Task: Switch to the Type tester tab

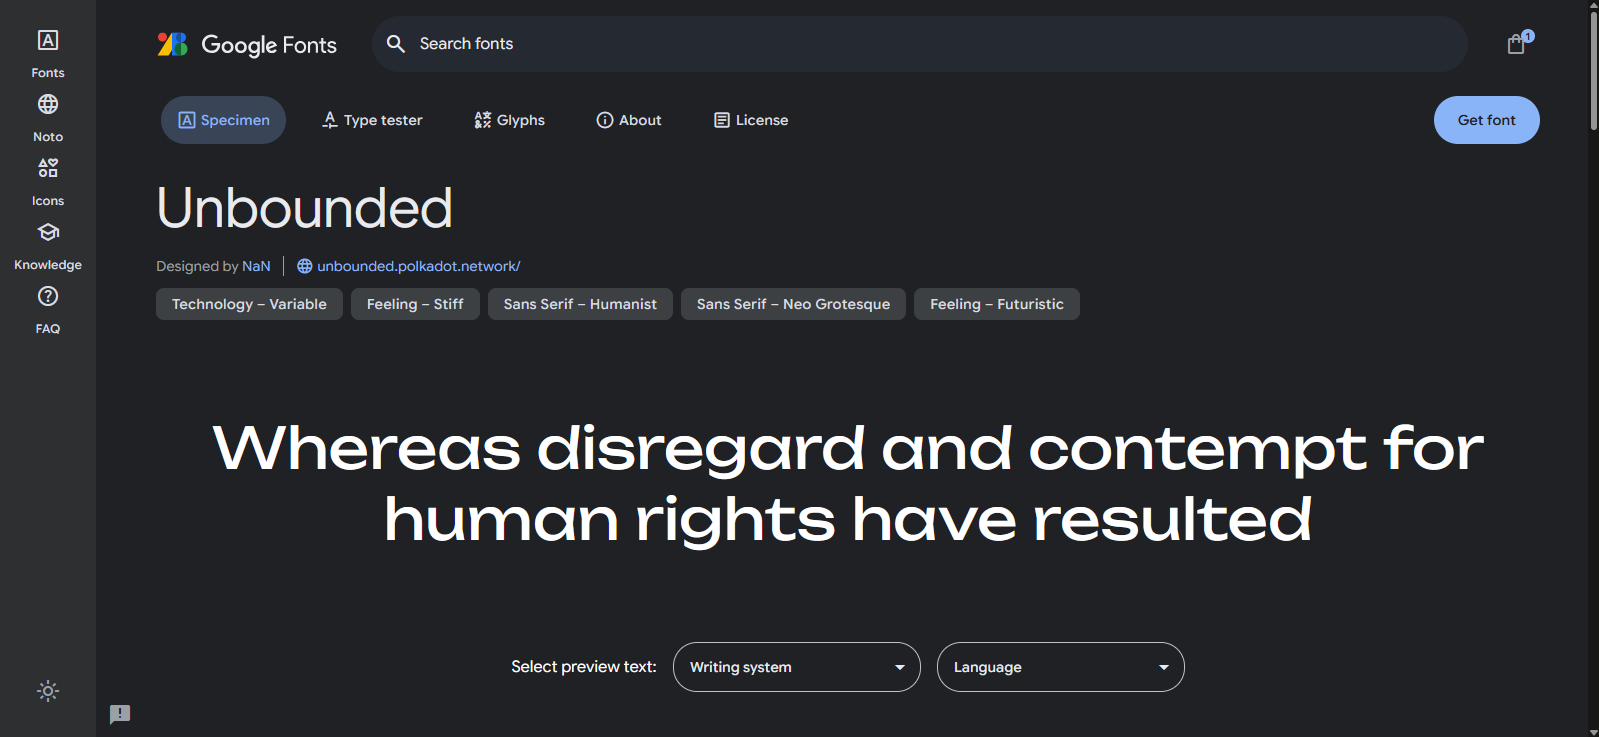Action: tap(372, 120)
